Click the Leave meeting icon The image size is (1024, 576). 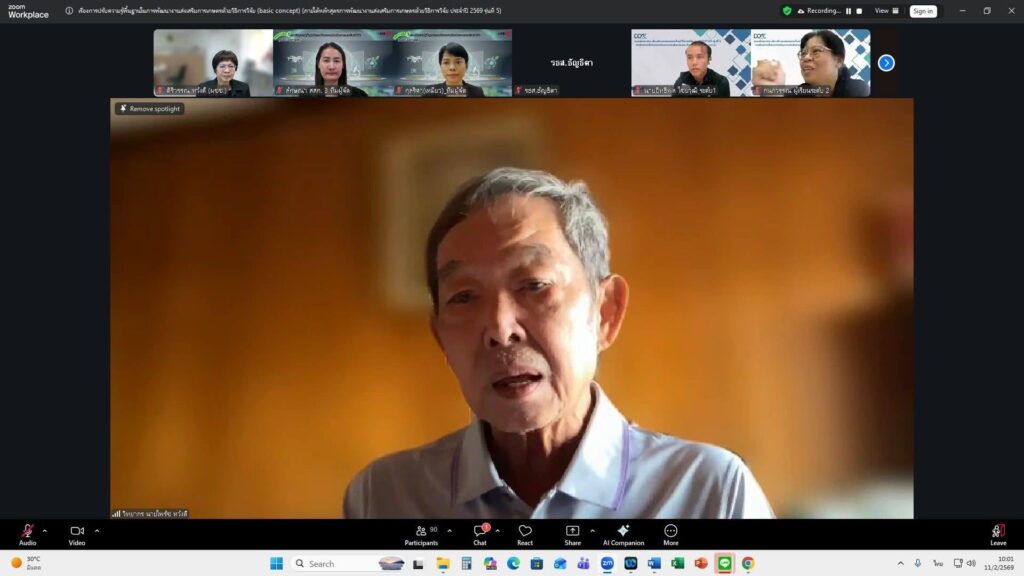[x=997, y=531]
